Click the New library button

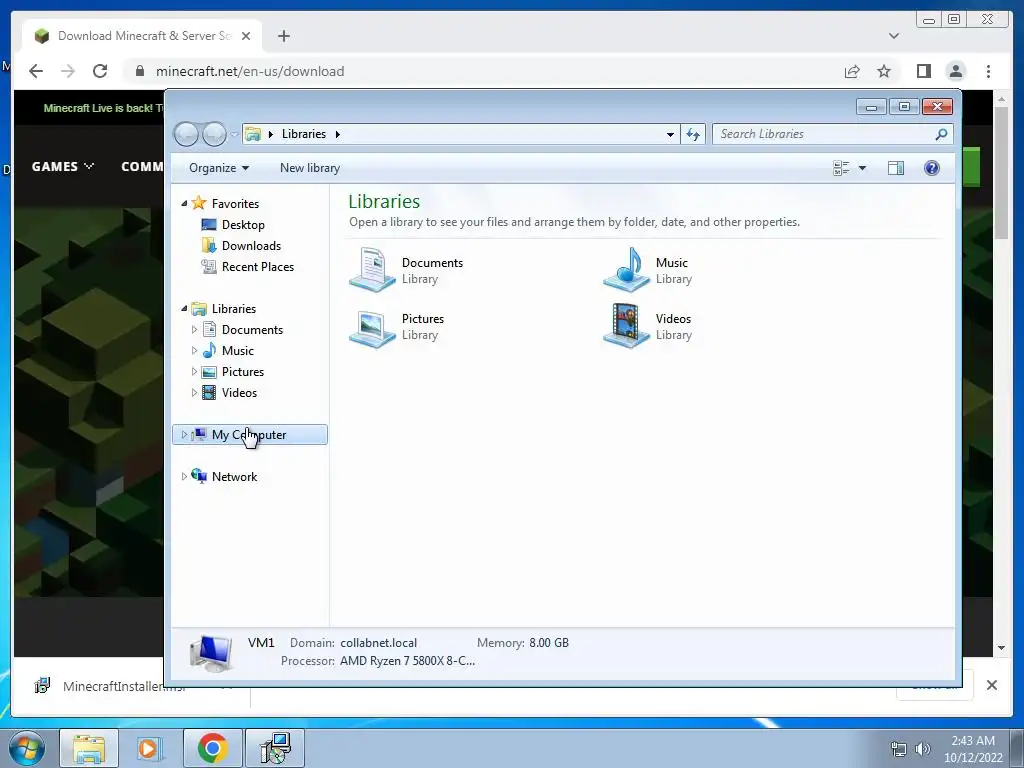point(310,168)
